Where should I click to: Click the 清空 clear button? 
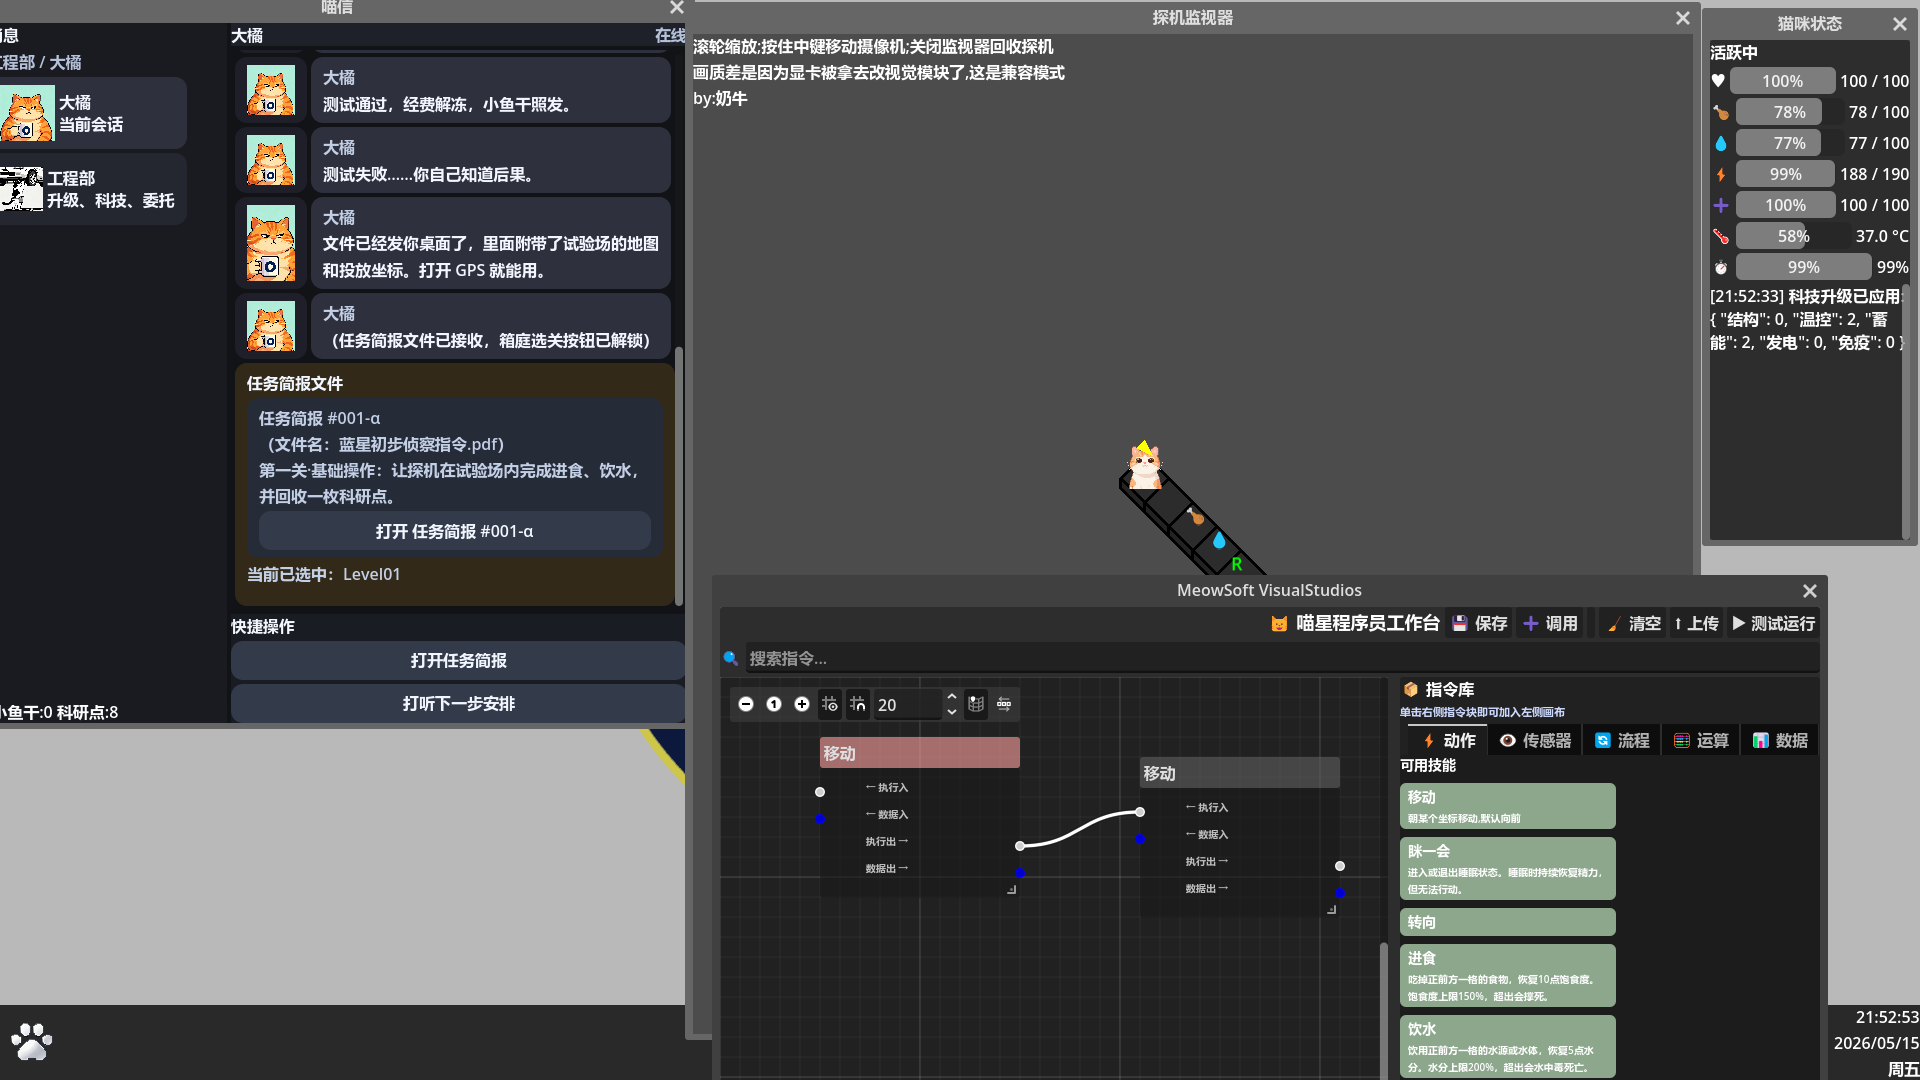coord(1634,623)
